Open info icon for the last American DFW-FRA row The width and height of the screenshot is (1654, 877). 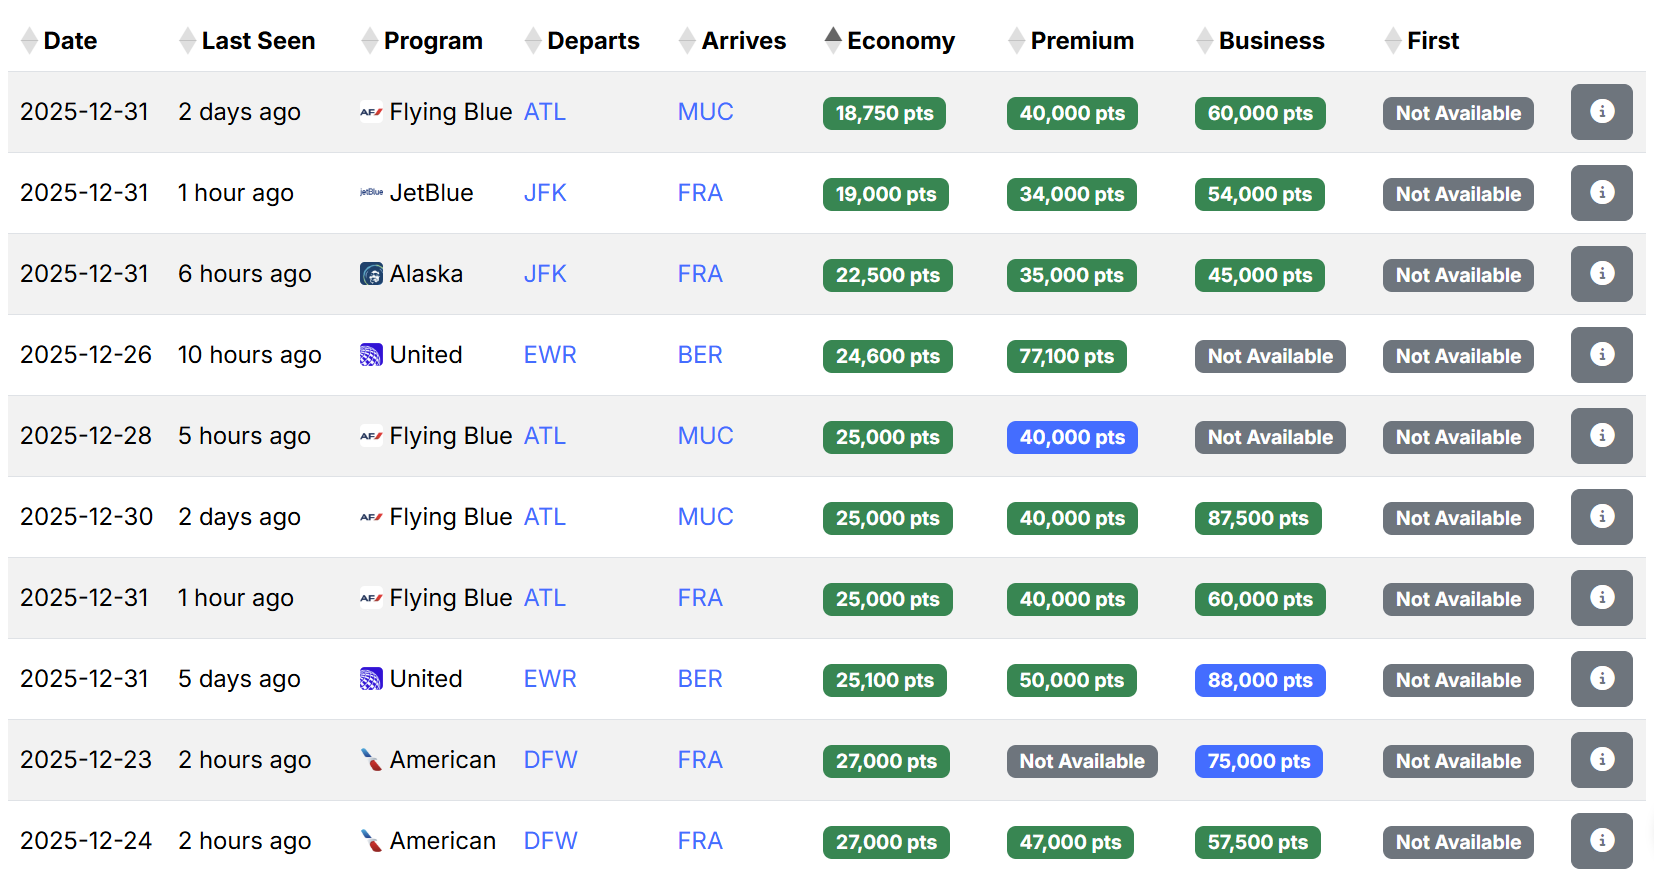click(x=1601, y=841)
